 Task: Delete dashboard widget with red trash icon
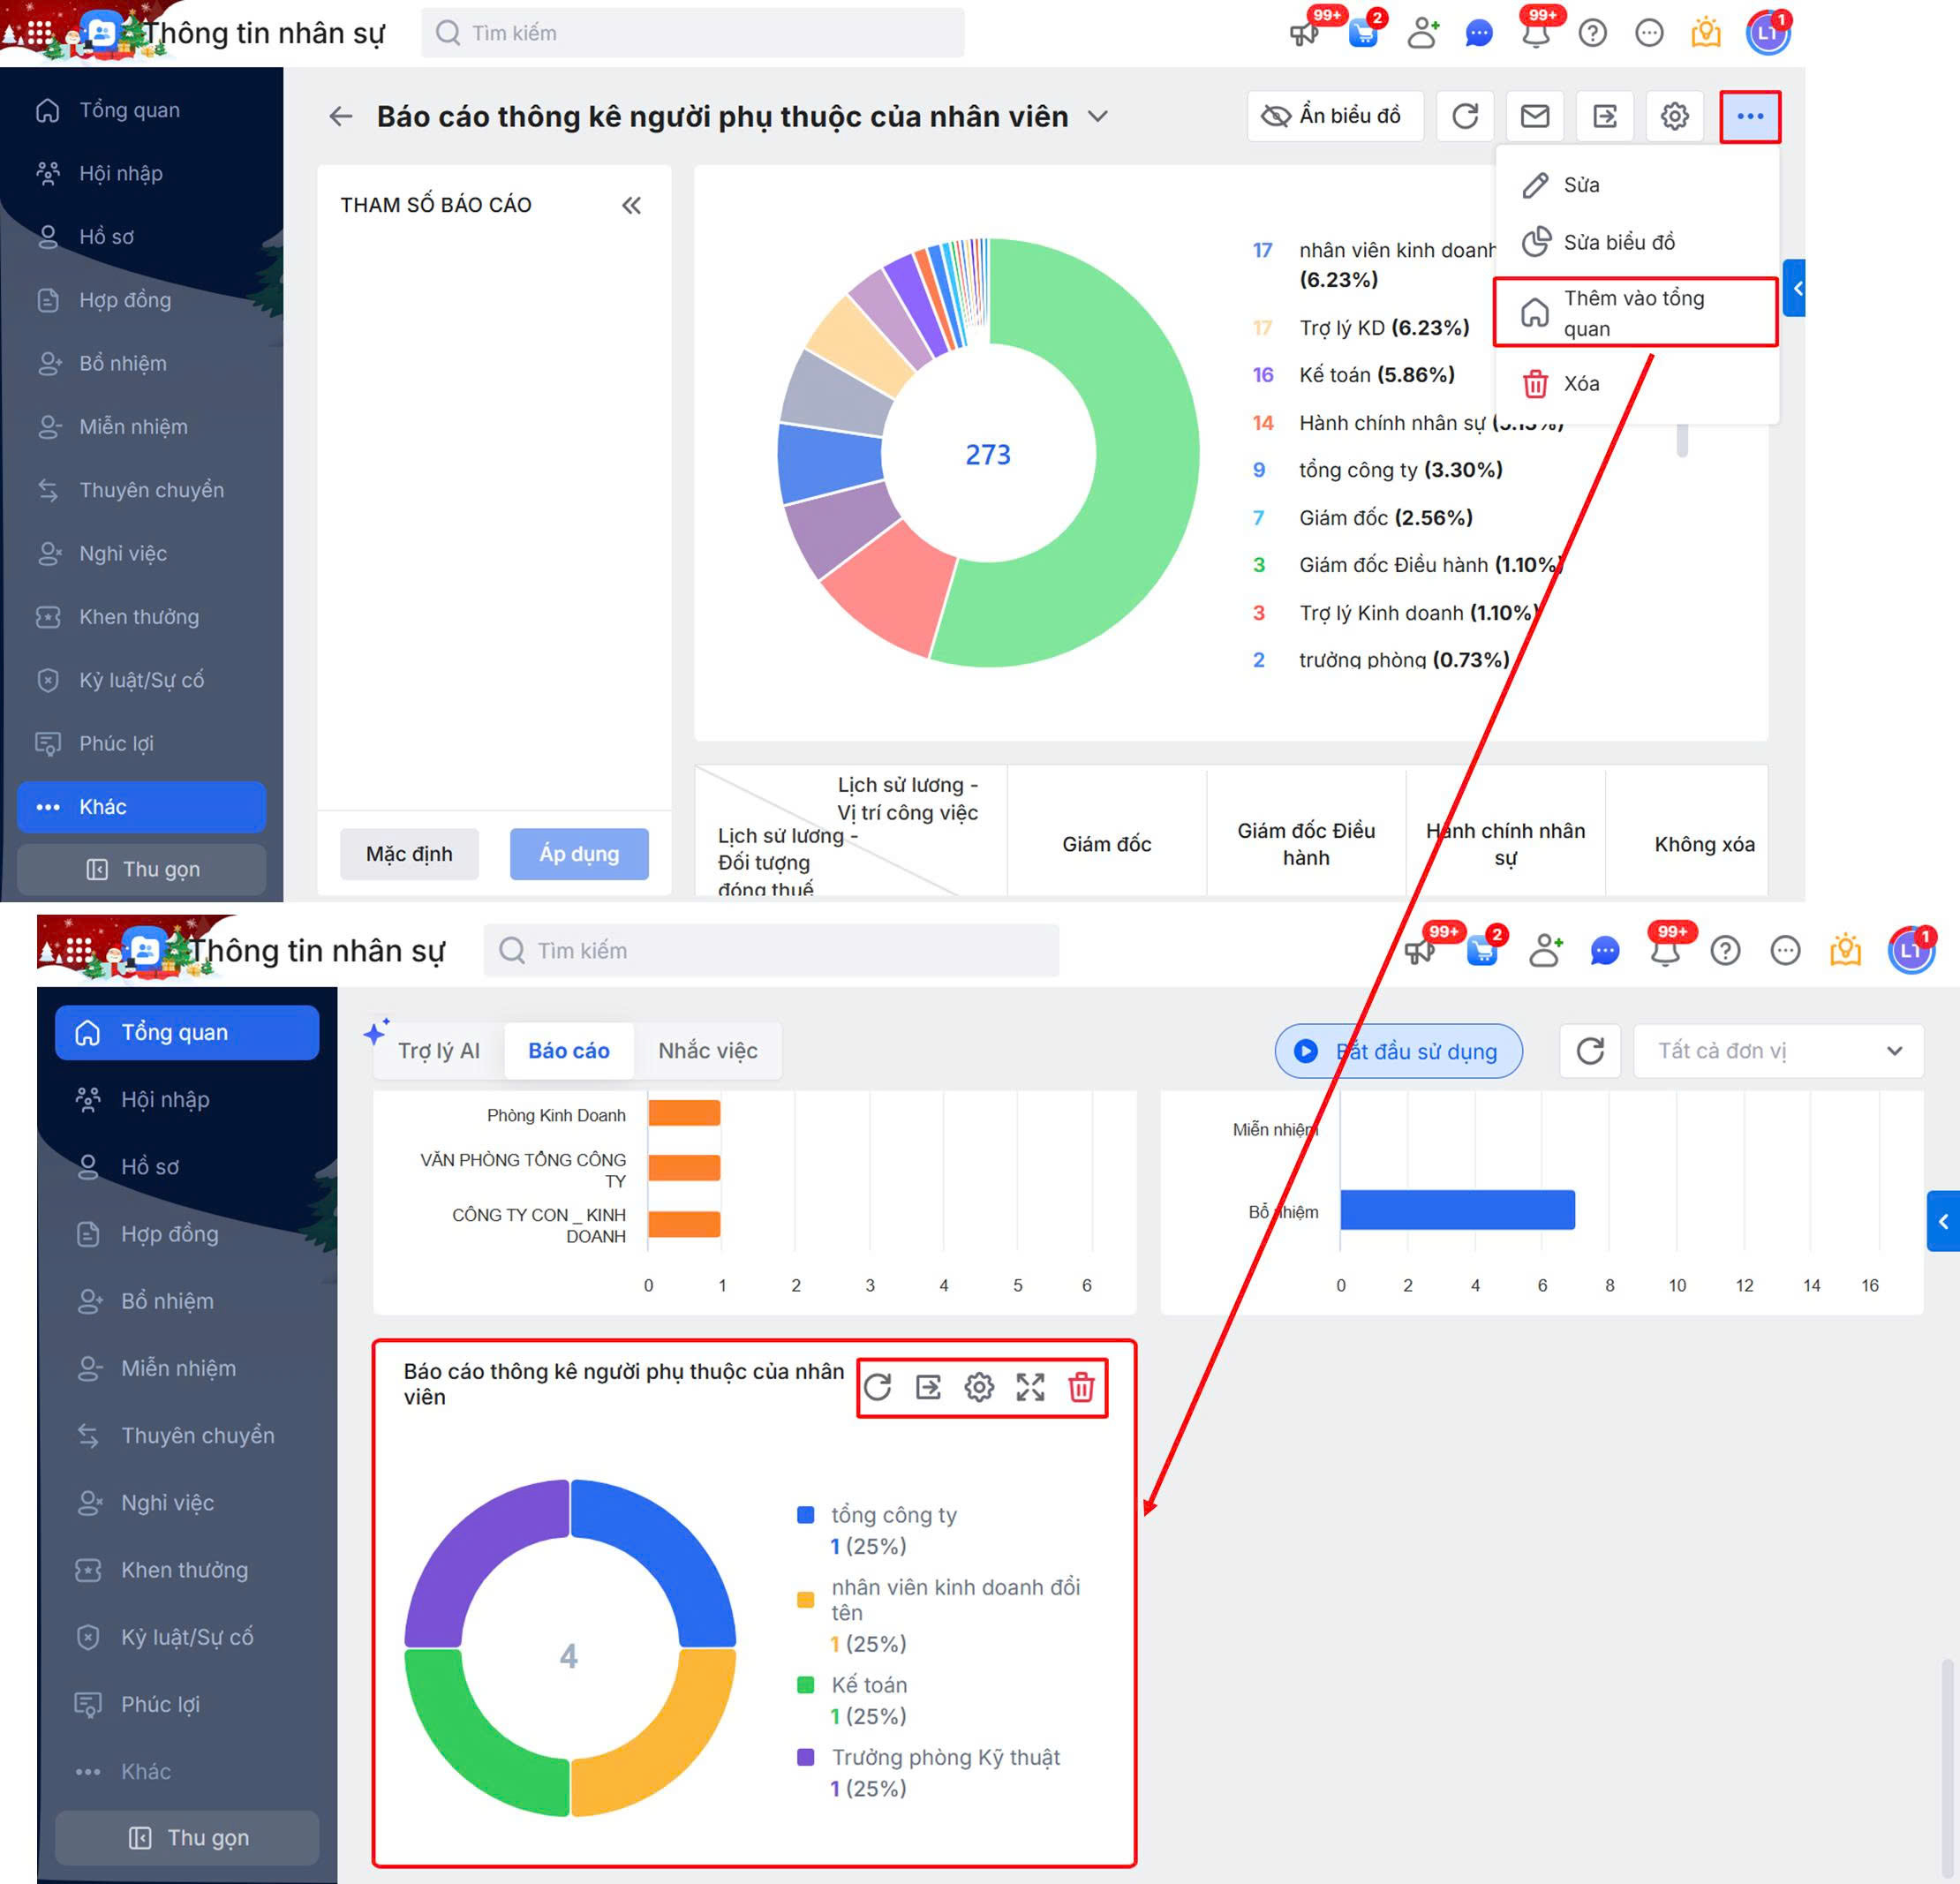point(1081,1387)
